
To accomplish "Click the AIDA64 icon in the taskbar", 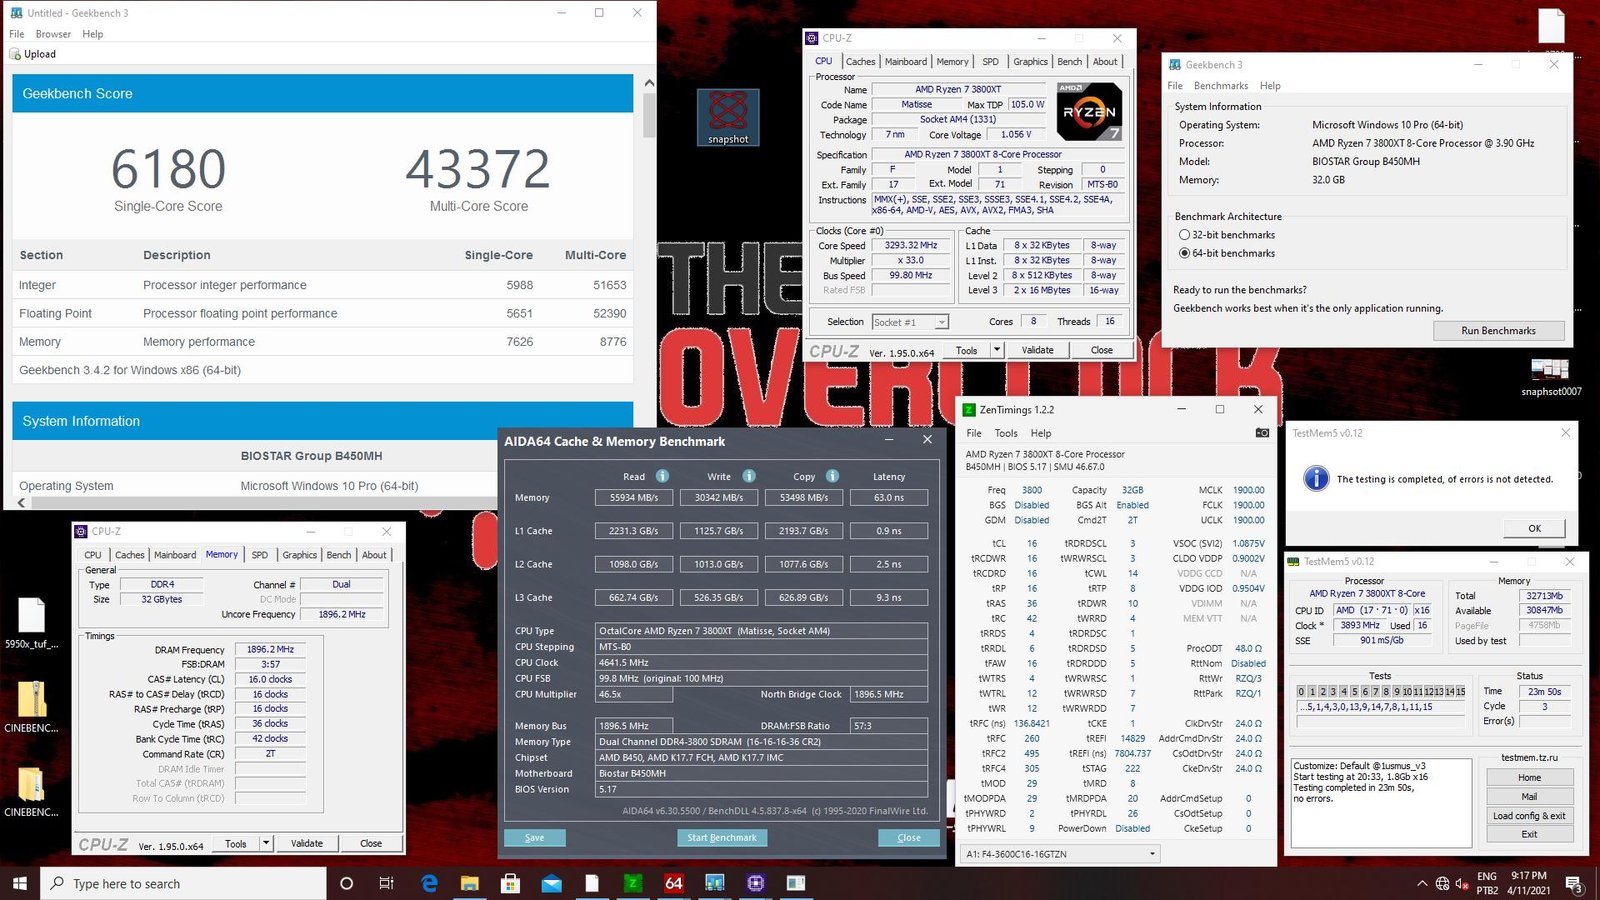I will [x=673, y=883].
